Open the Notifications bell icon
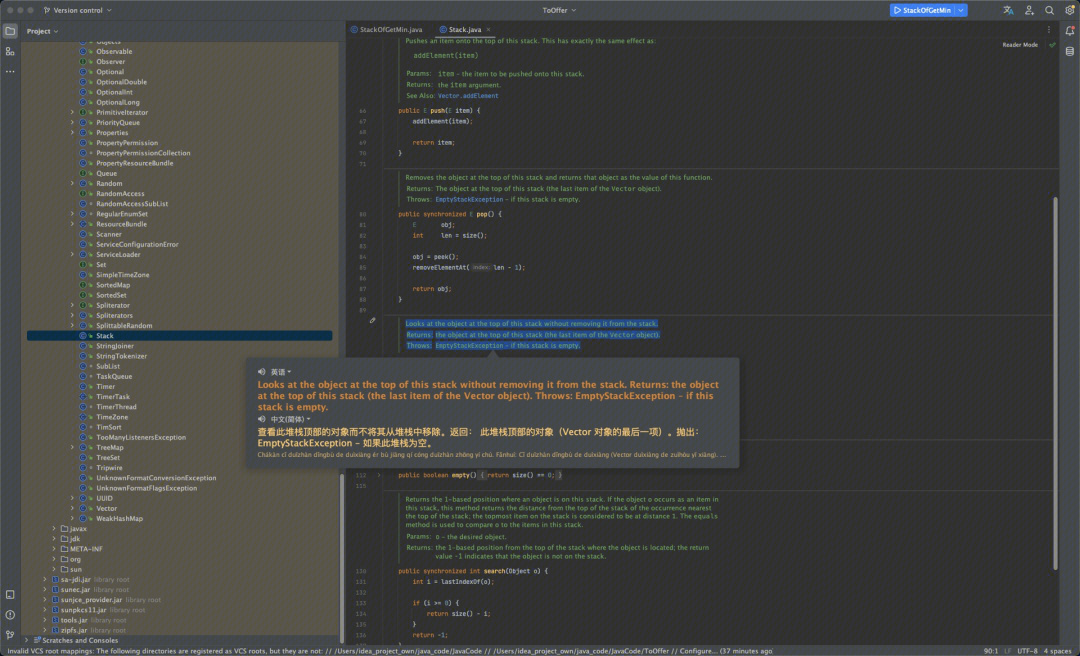The height and width of the screenshot is (656, 1080). coord(1070,31)
